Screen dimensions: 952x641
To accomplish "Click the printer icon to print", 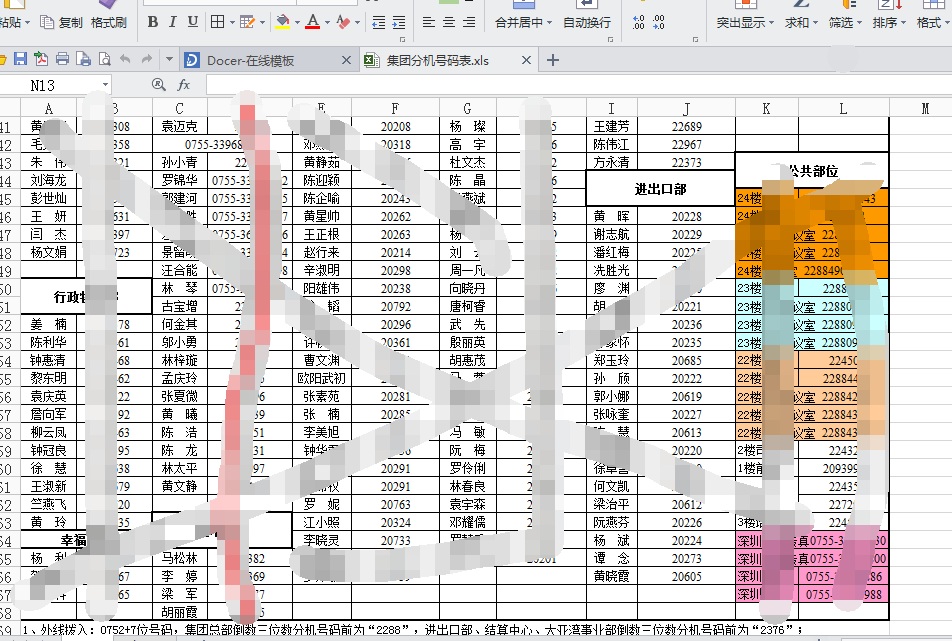I will [x=62, y=59].
